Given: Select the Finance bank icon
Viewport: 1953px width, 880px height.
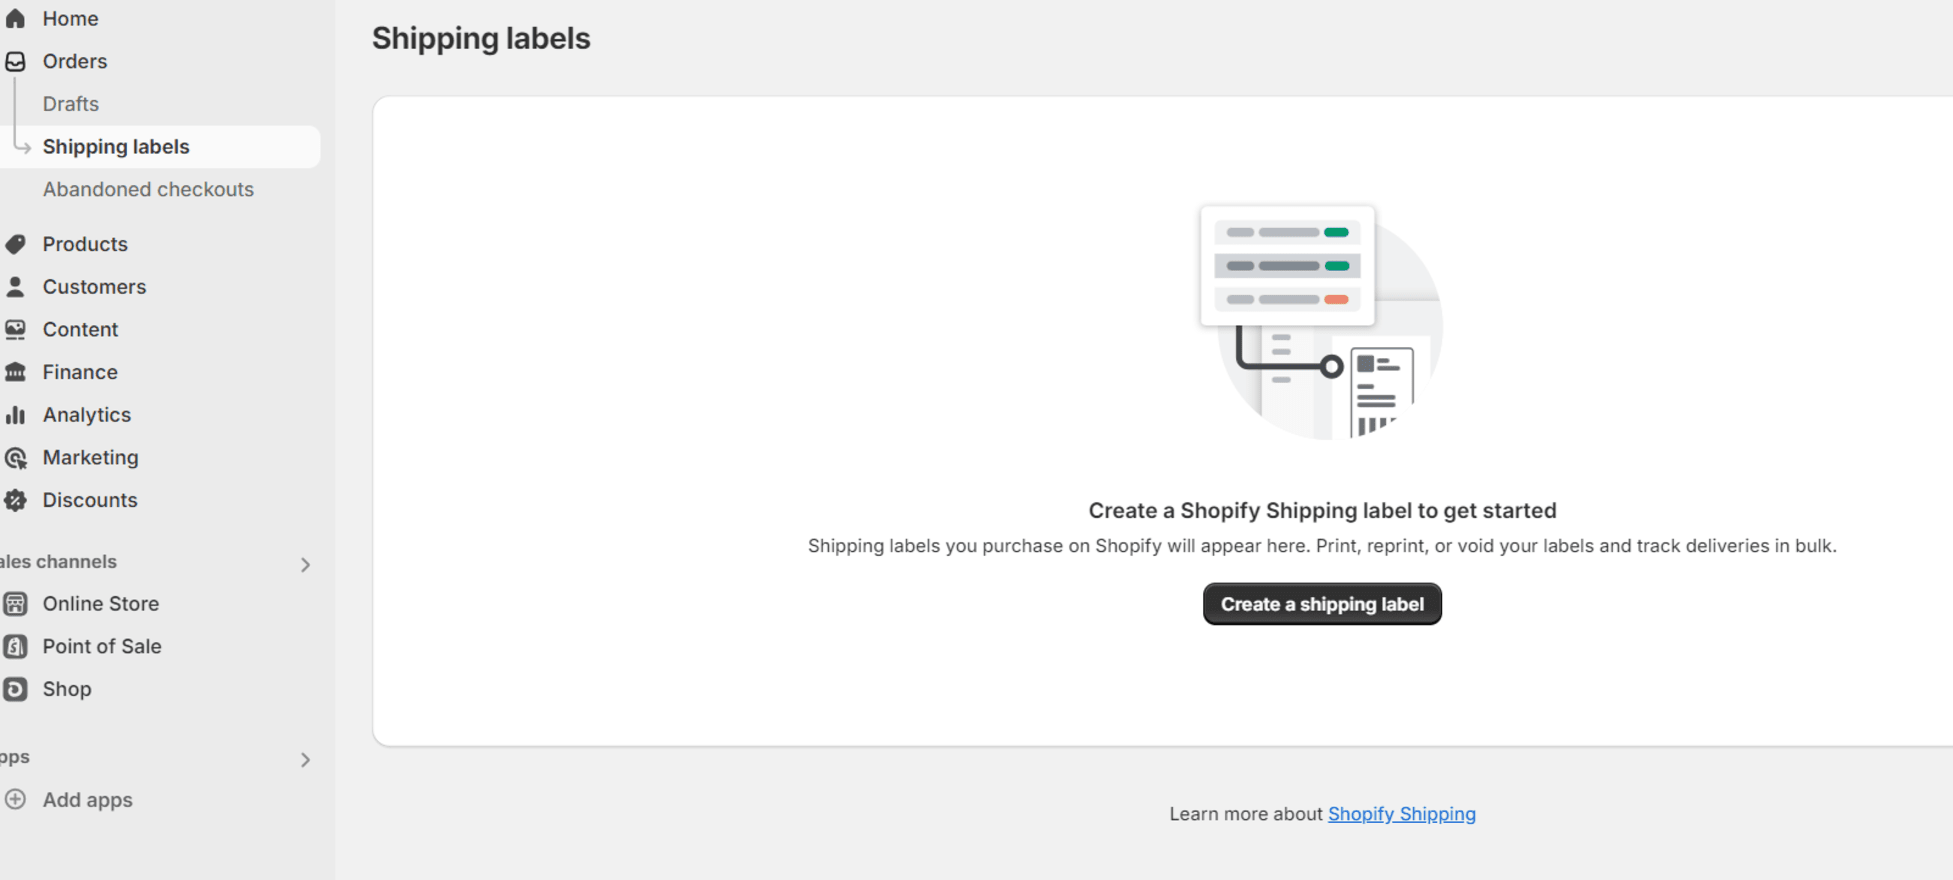Looking at the screenshot, I should click(x=15, y=371).
